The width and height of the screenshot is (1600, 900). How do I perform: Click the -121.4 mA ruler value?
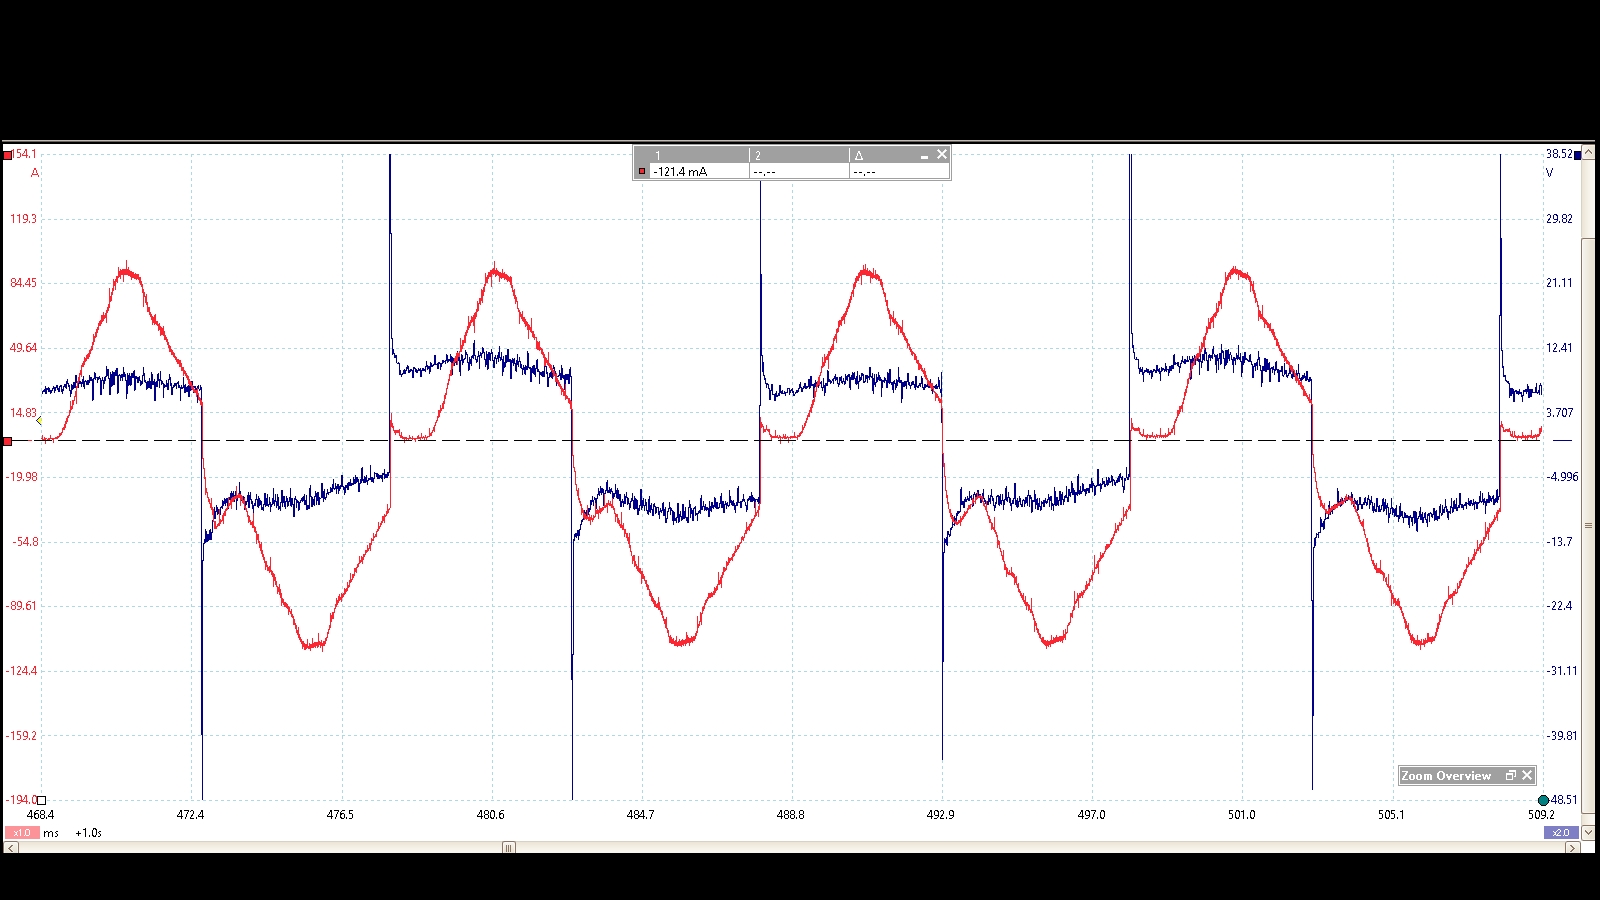tap(680, 172)
